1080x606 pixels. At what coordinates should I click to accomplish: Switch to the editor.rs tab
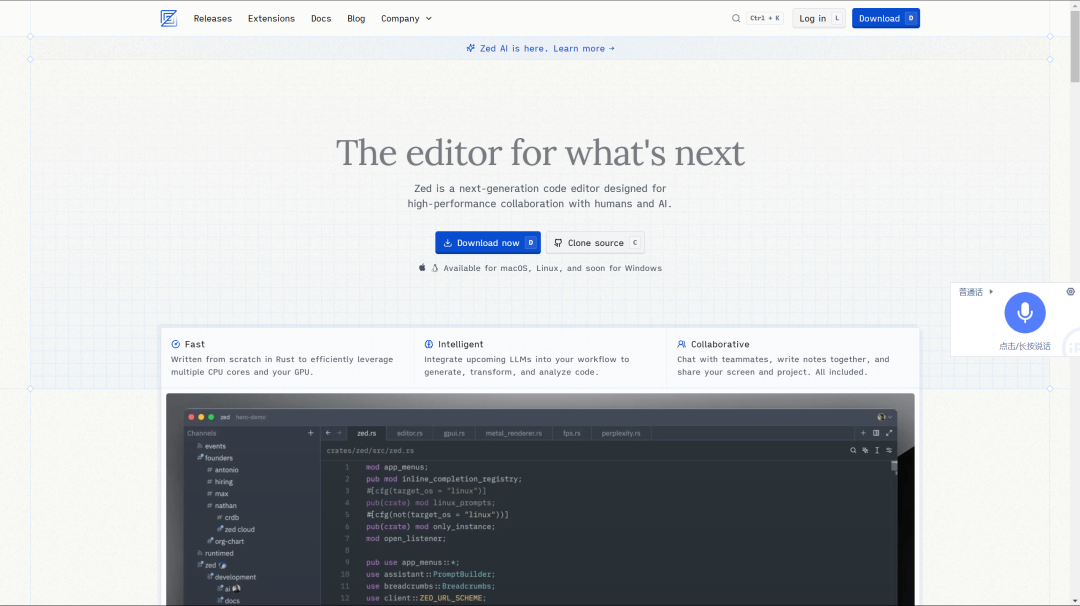point(409,433)
